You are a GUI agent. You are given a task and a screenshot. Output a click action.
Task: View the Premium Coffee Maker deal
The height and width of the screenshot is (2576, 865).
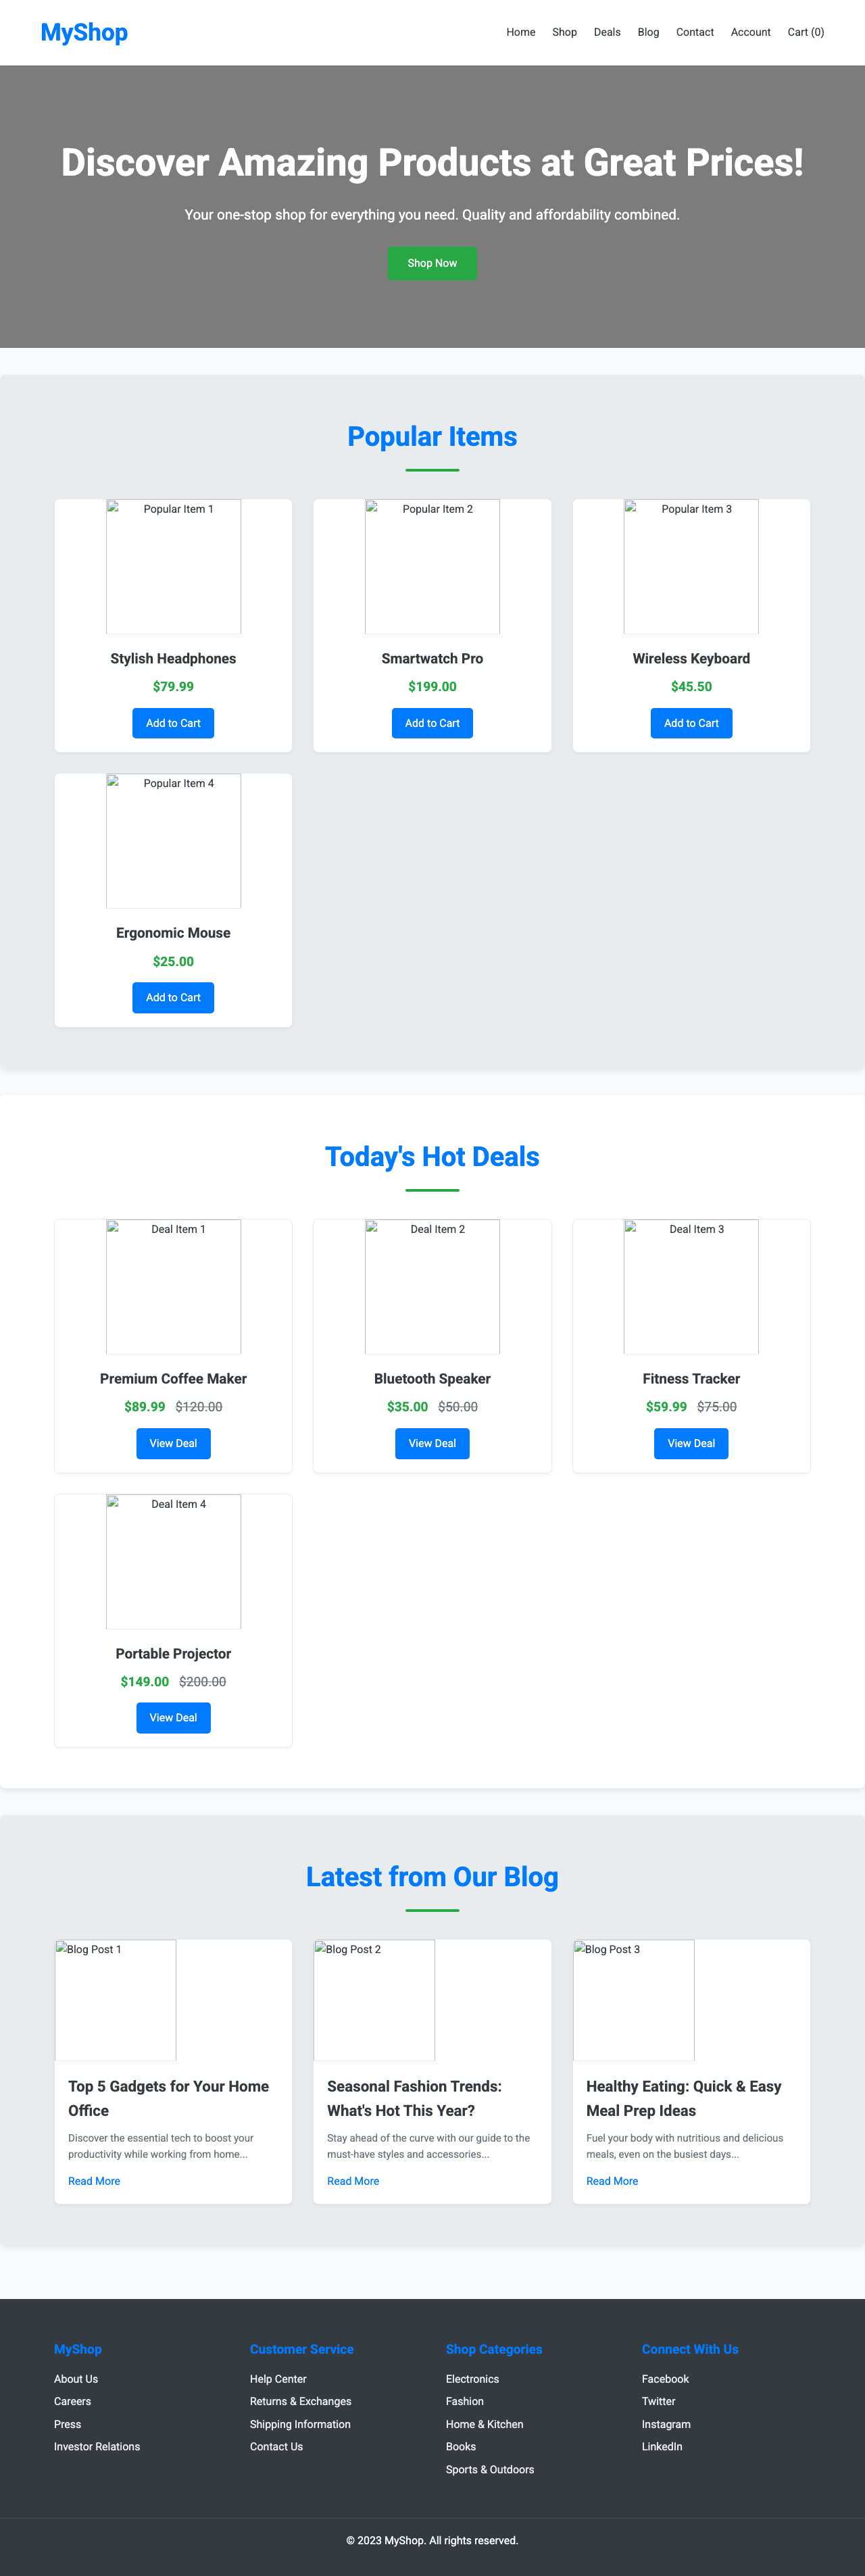tap(172, 1443)
